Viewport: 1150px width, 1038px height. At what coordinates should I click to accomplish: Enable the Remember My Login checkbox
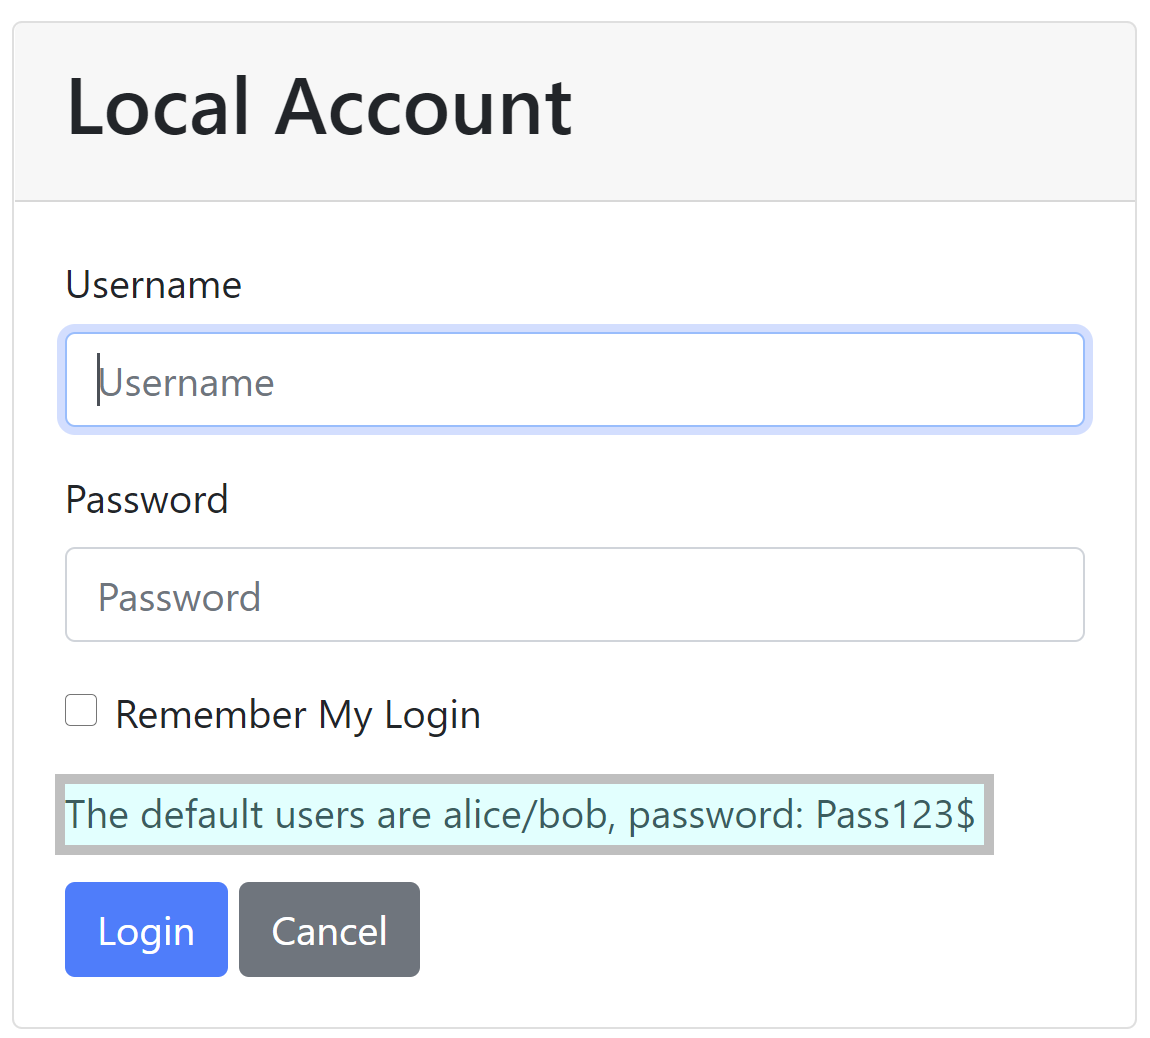[81, 711]
